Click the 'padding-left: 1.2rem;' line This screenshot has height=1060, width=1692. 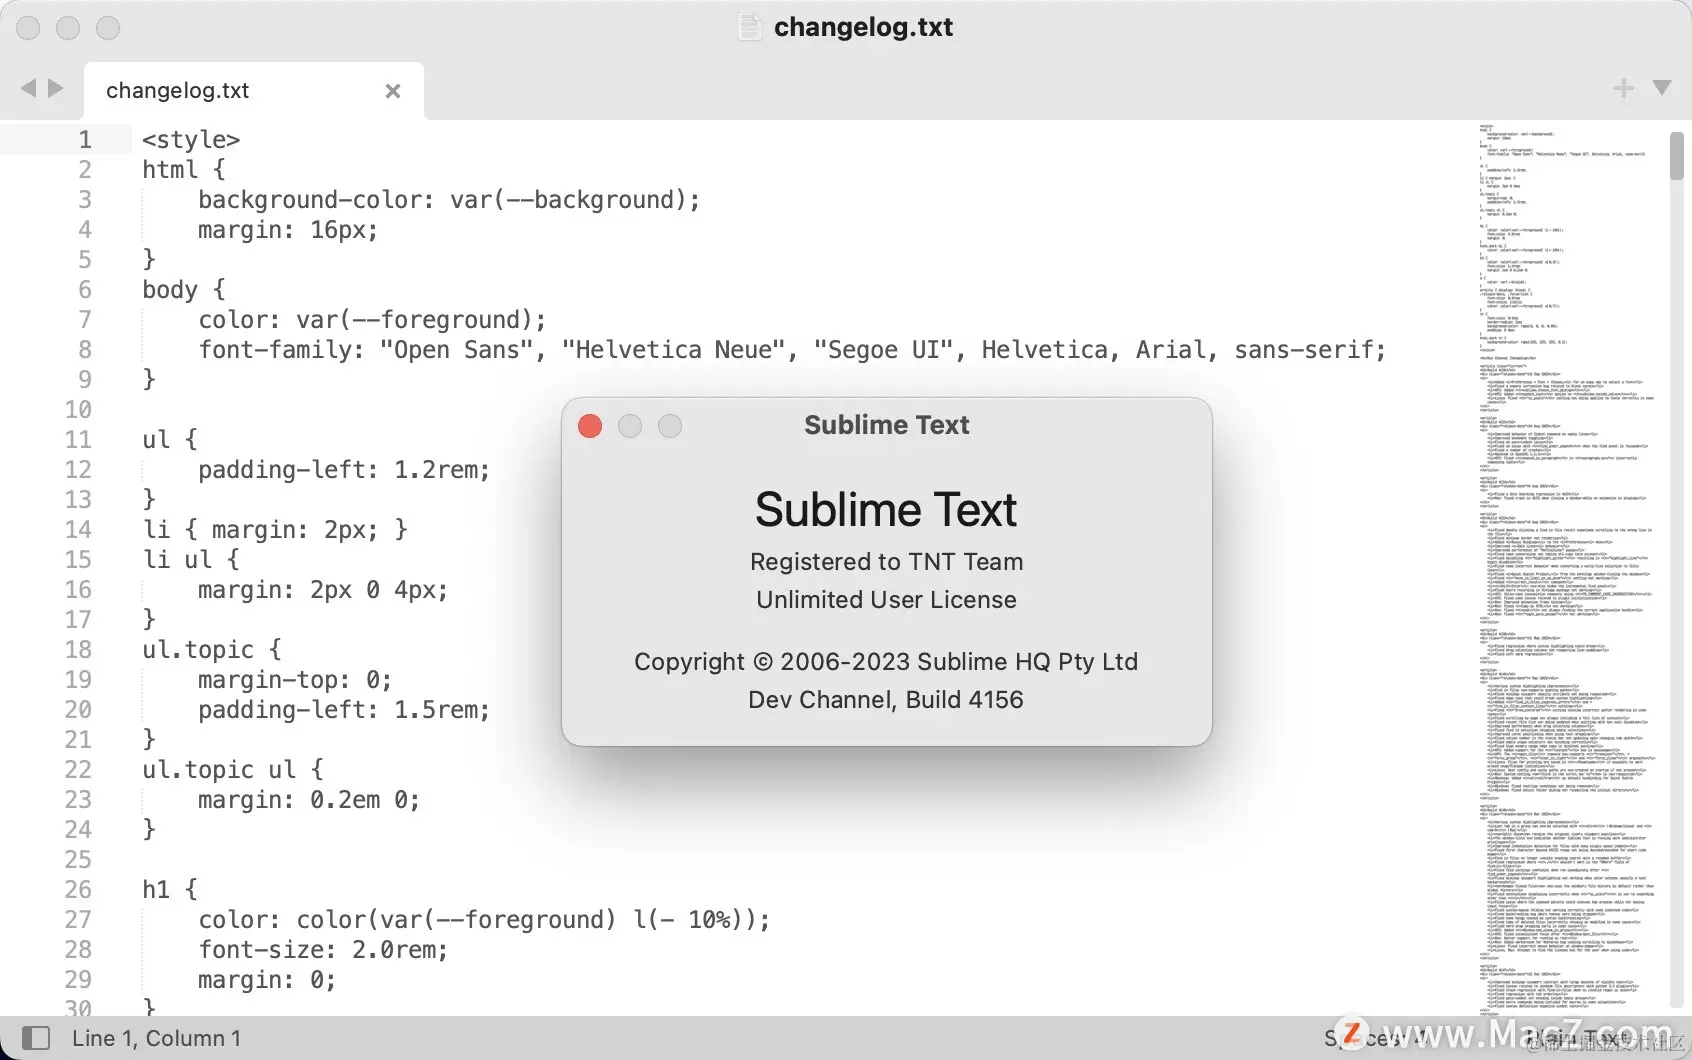click(x=344, y=470)
